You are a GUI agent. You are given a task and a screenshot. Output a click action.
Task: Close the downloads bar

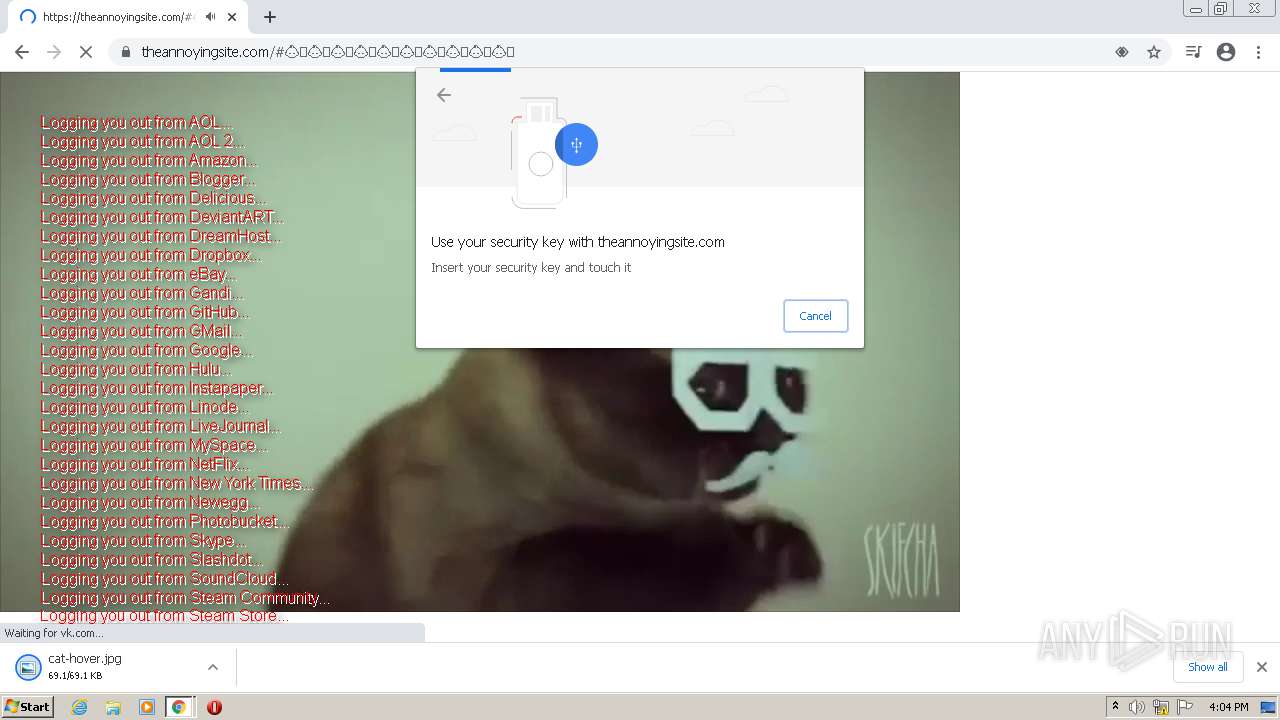click(1261, 667)
